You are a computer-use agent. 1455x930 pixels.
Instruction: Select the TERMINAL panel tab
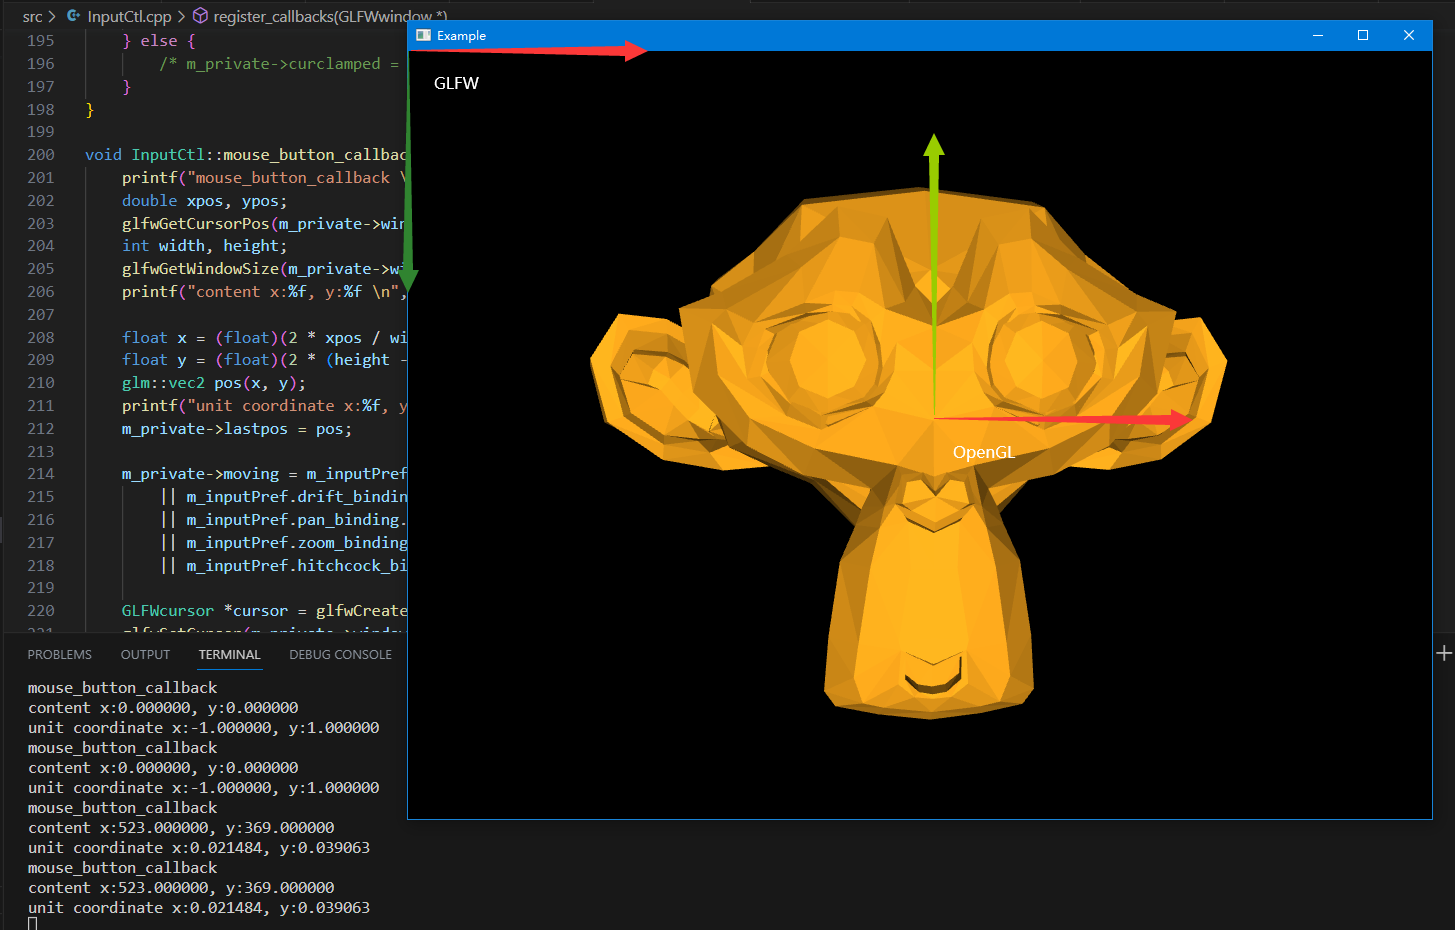coord(229,654)
